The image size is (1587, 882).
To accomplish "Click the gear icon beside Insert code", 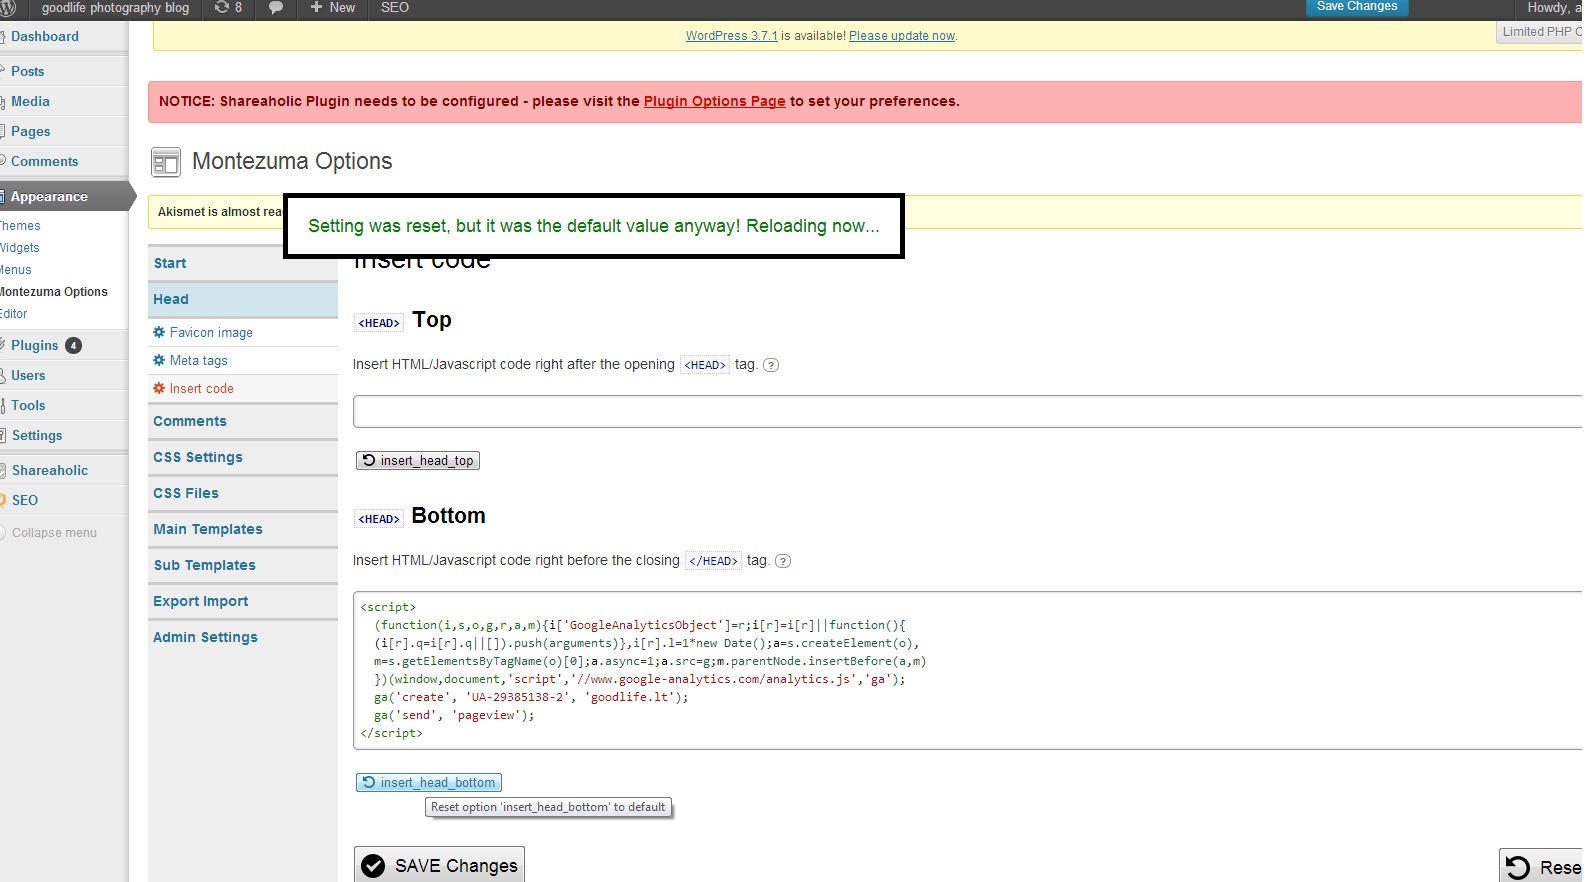I will pyautogui.click(x=158, y=388).
